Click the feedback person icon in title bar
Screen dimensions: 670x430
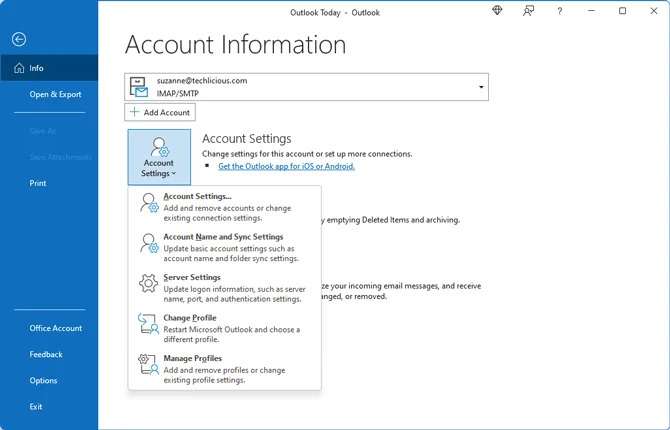coord(529,11)
